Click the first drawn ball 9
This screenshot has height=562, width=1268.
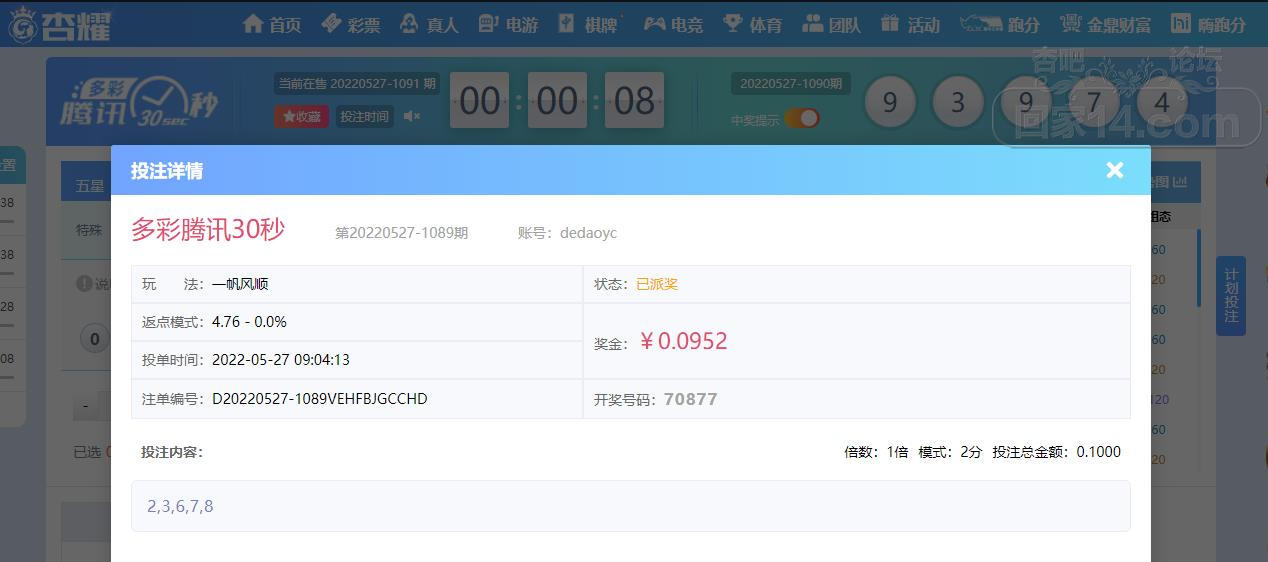[x=890, y=102]
